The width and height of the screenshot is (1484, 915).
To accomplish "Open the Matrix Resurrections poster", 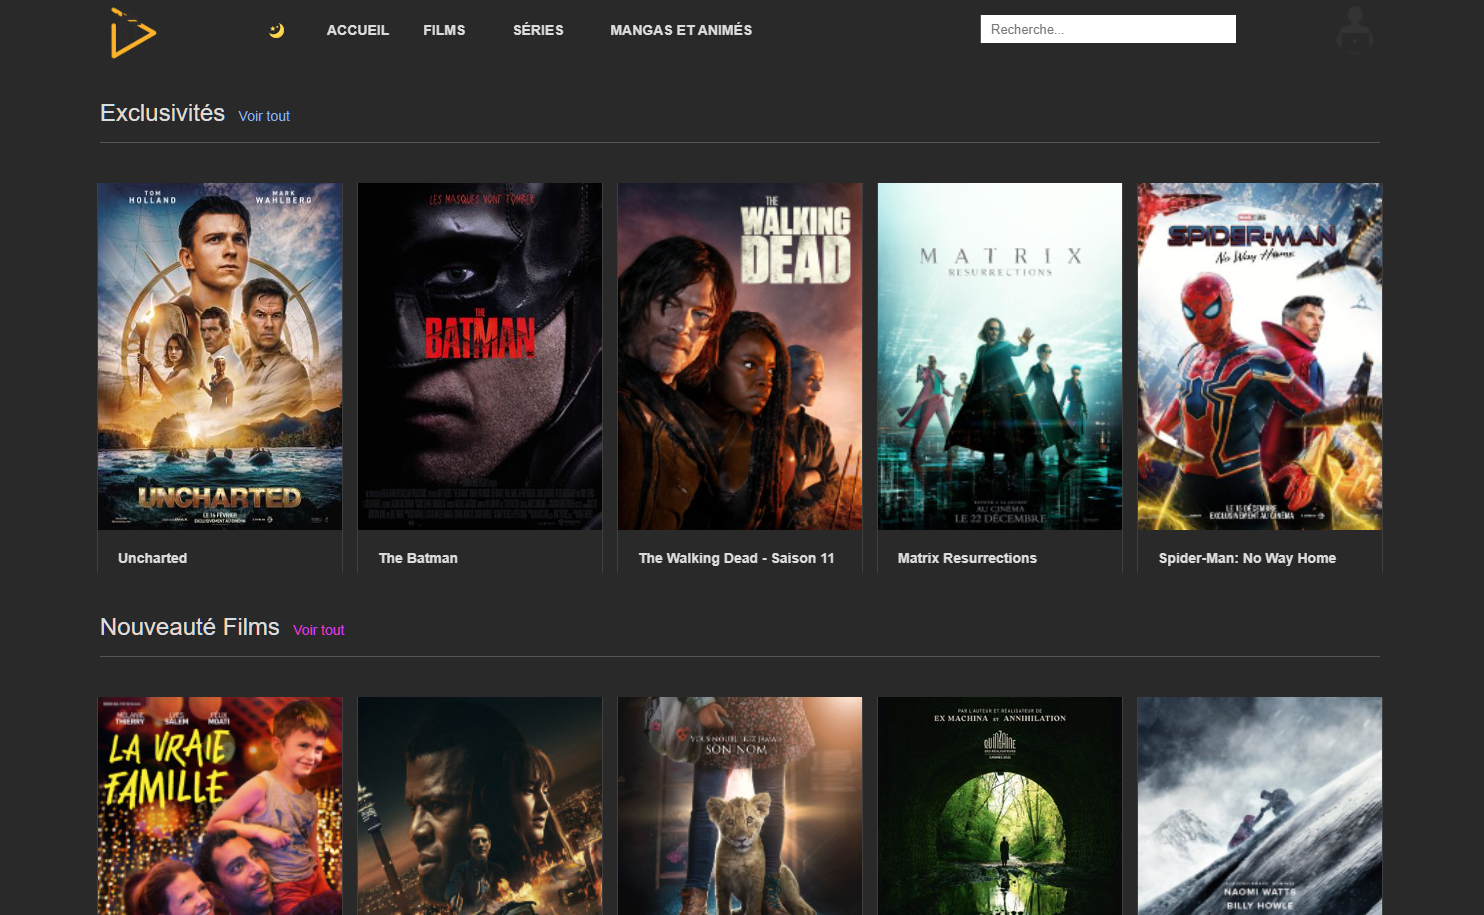I will pyautogui.click(x=1000, y=356).
